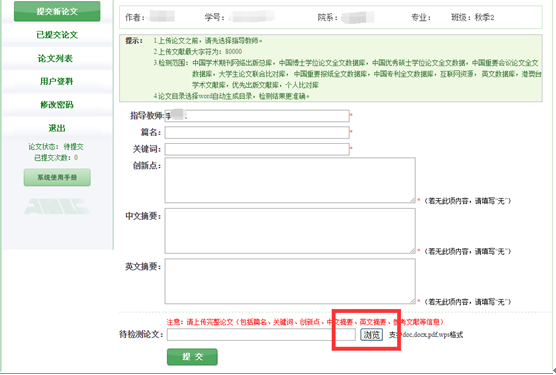Viewport: 556px width, 375px height.
Task: Open 论文列表 in sidebar
Action: [56, 58]
